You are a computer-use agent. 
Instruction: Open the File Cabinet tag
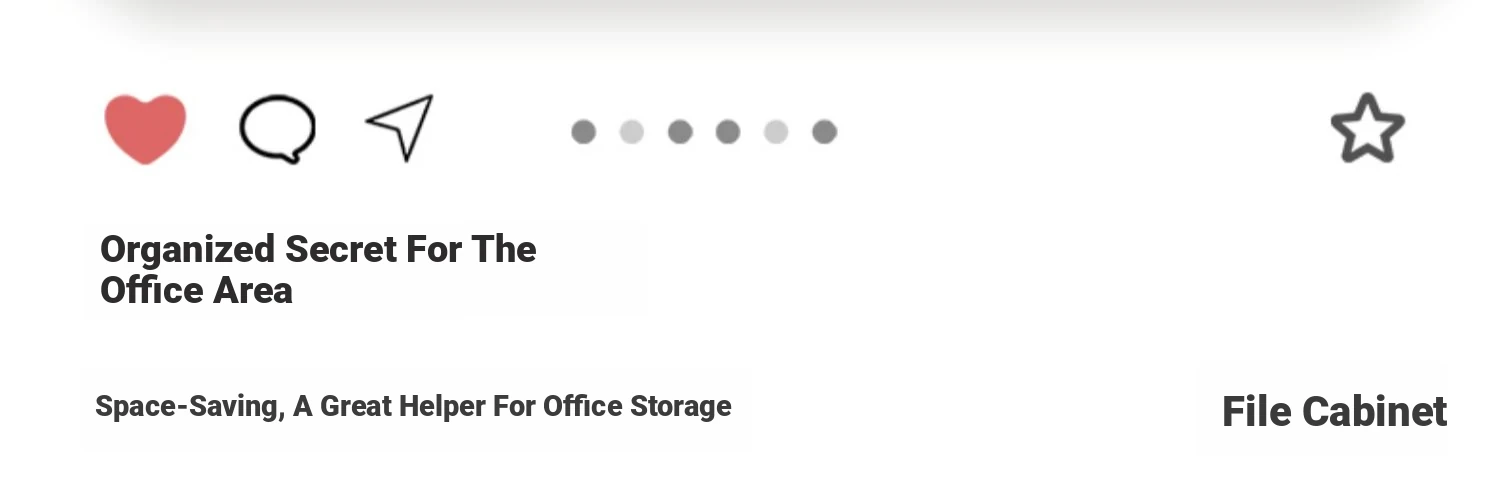(x=1335, y=412)
